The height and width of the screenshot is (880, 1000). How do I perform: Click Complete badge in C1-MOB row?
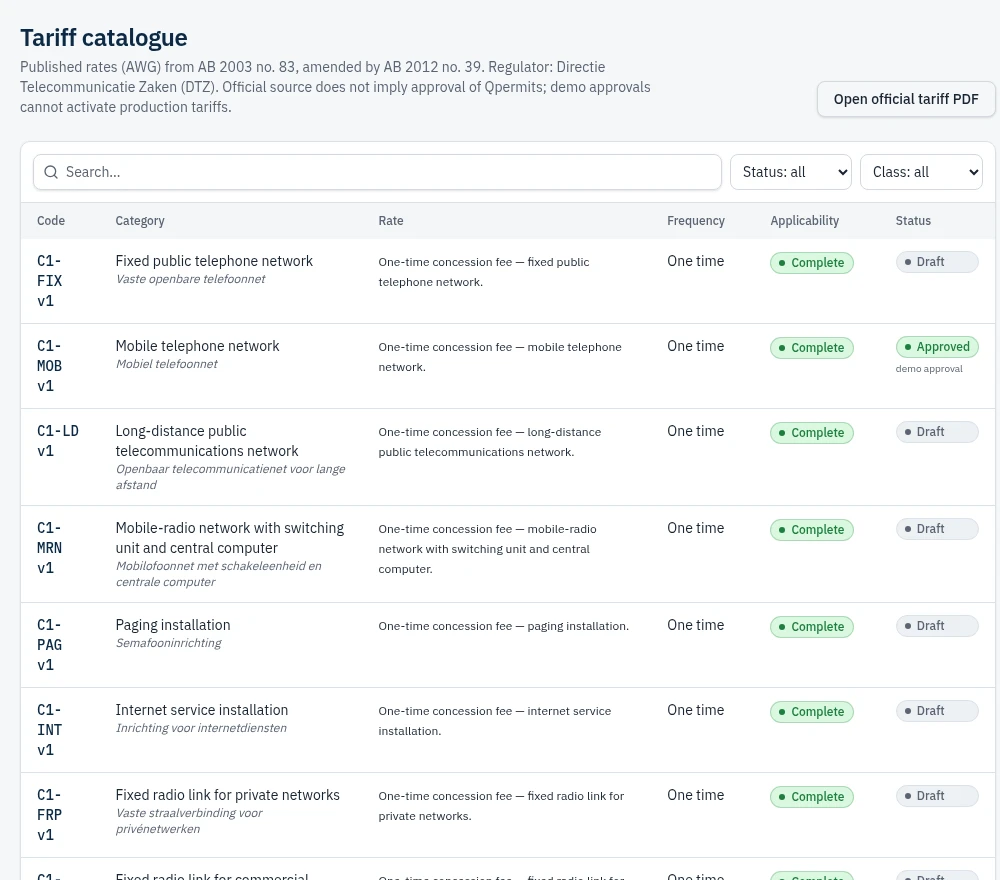[812, 348]
